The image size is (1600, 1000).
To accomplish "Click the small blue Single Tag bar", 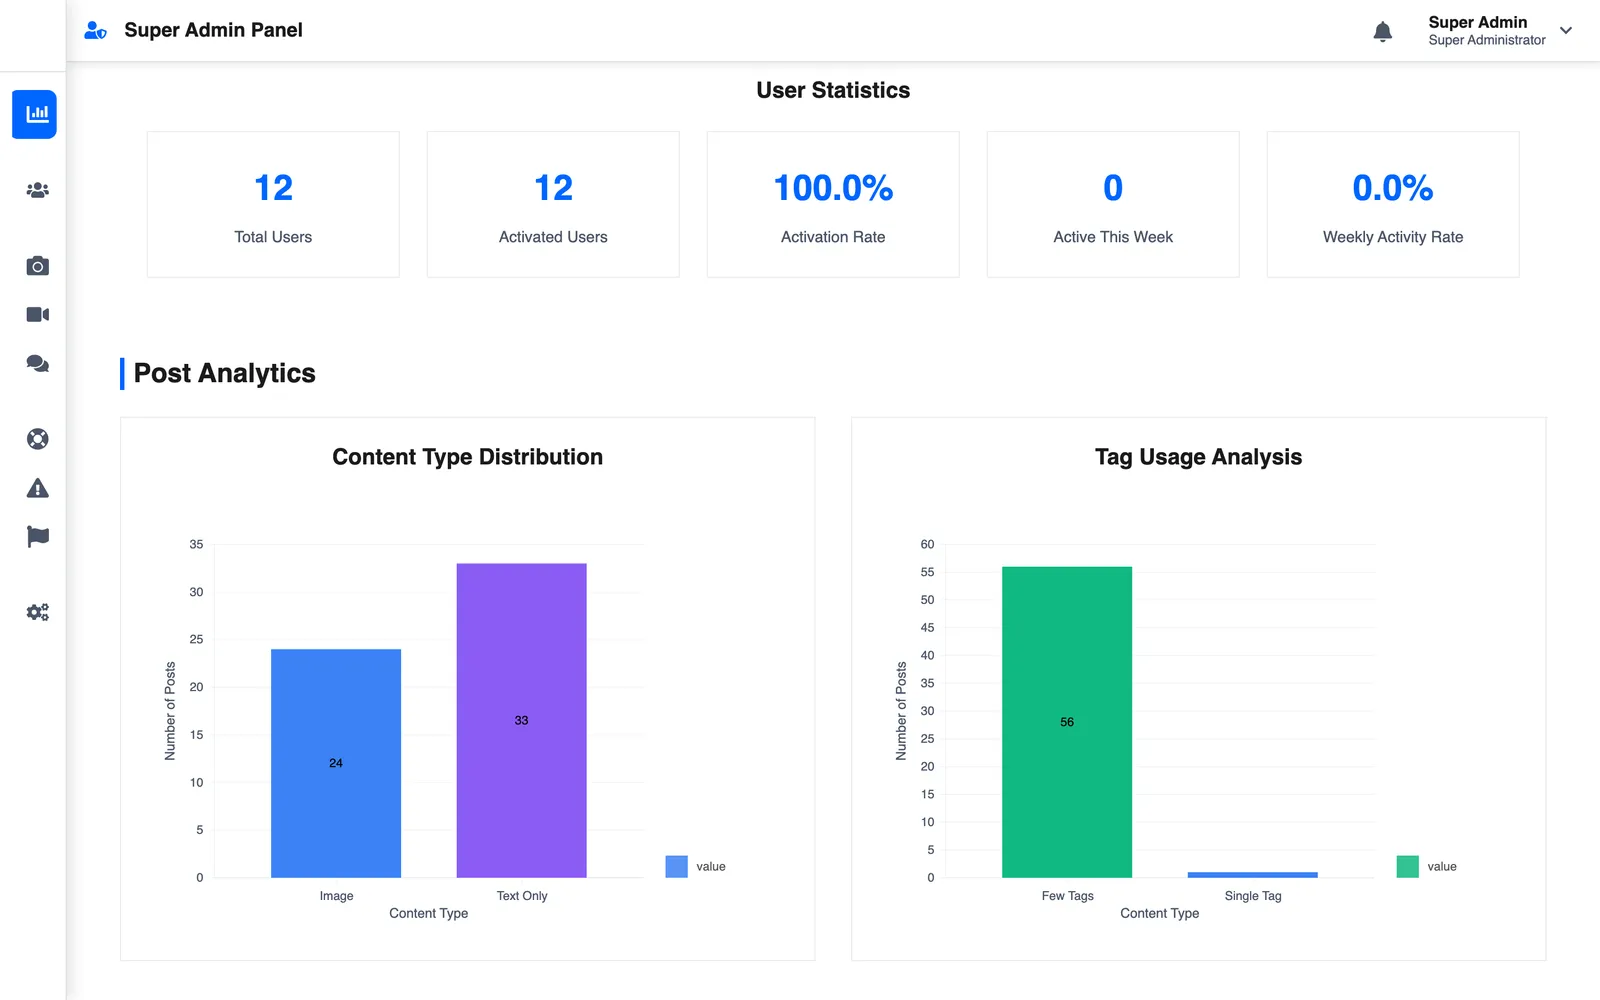I will (1252, 875).
